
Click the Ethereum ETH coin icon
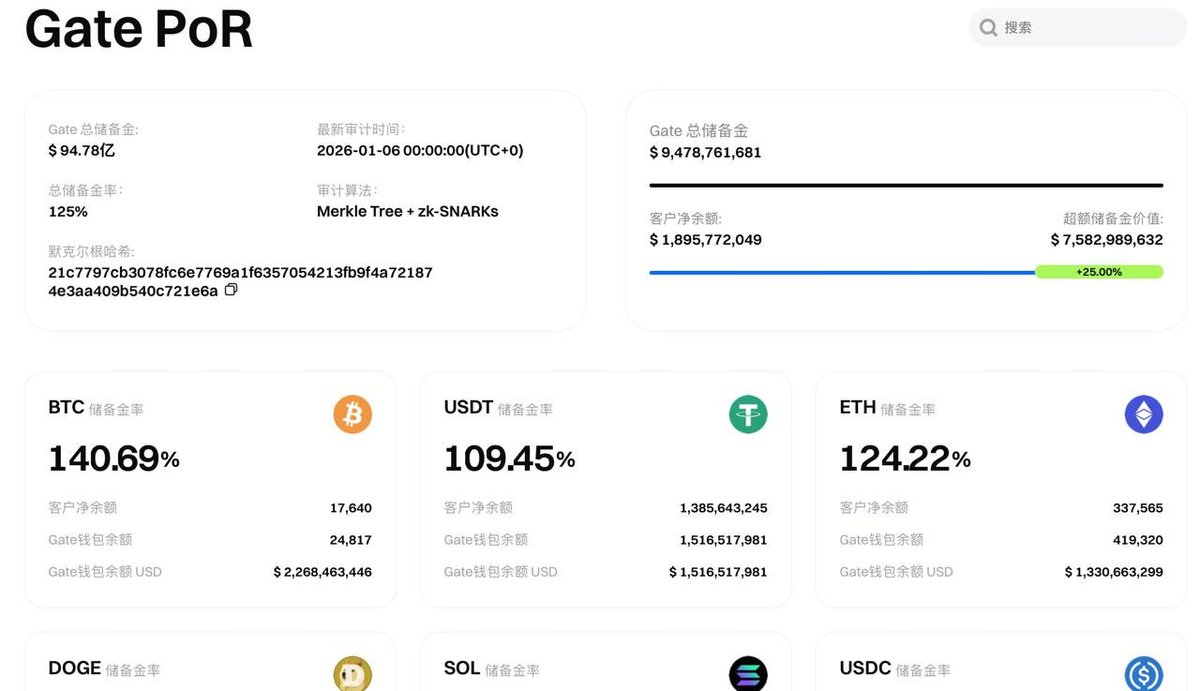(x=1144, y=414)
